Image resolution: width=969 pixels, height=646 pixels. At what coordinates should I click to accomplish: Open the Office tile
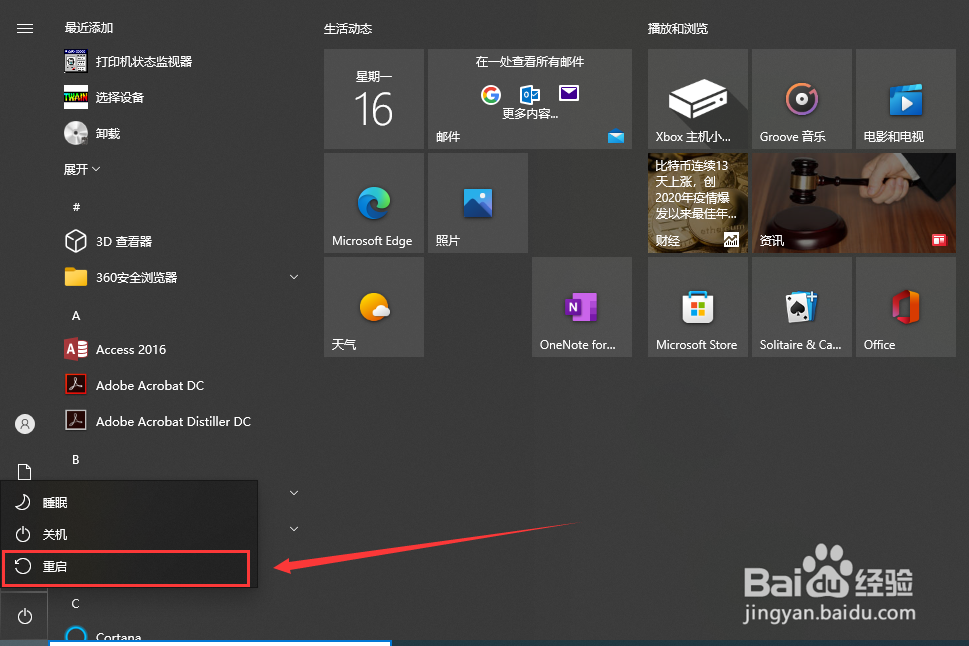[905, 307]
